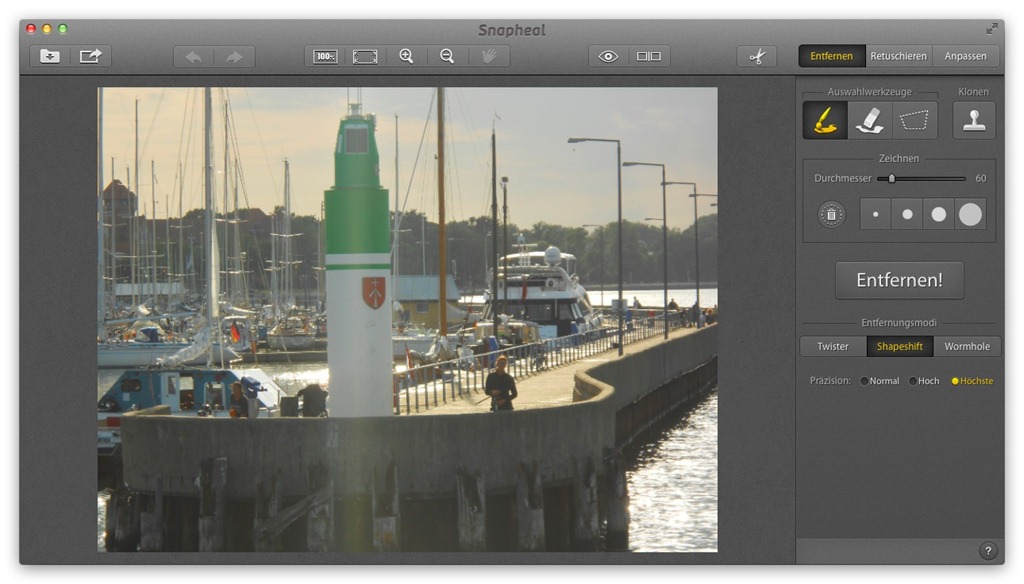
Task: Switch to the Retuschieren tab
Action: pos(898,56)
